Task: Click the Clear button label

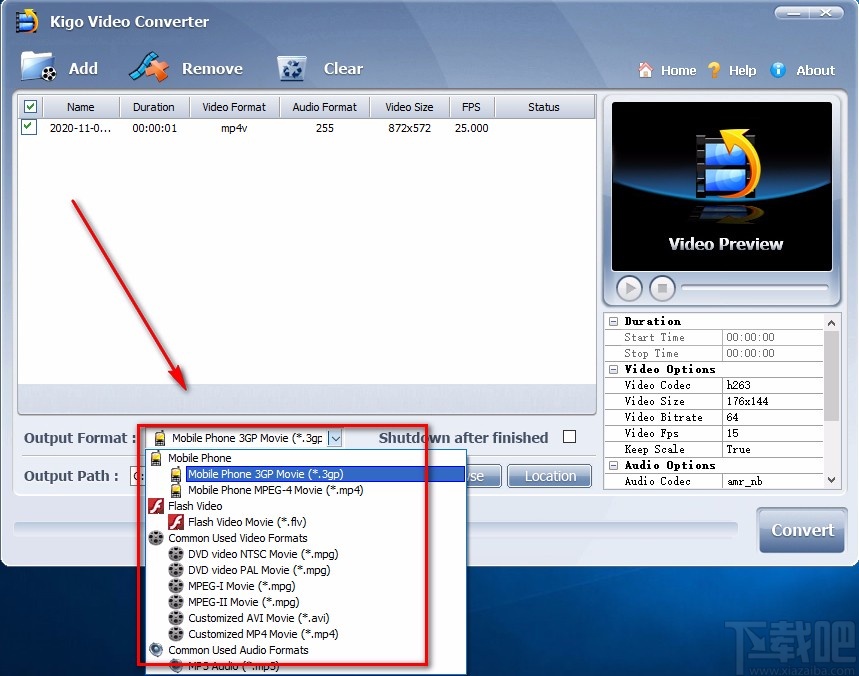Action: tap(343, 68)
